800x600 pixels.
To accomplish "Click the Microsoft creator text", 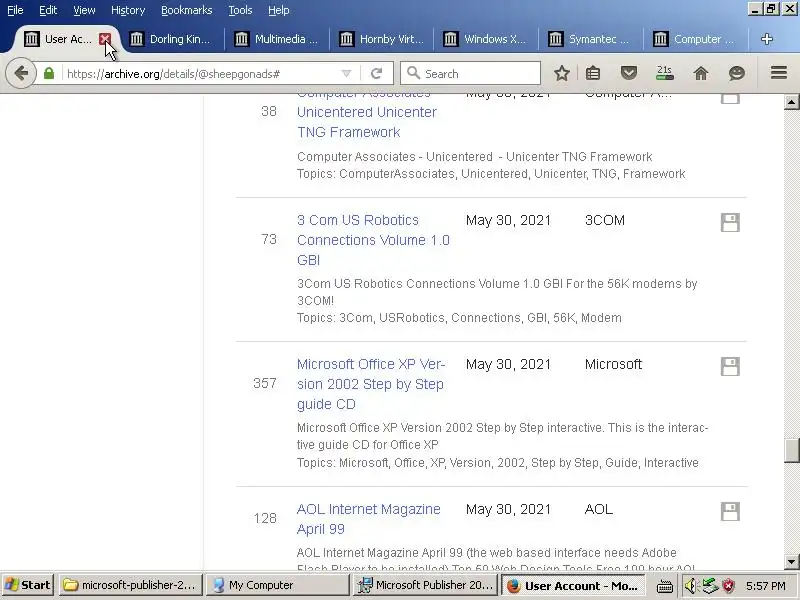I will pyautogui.click(x=613, y=364).
